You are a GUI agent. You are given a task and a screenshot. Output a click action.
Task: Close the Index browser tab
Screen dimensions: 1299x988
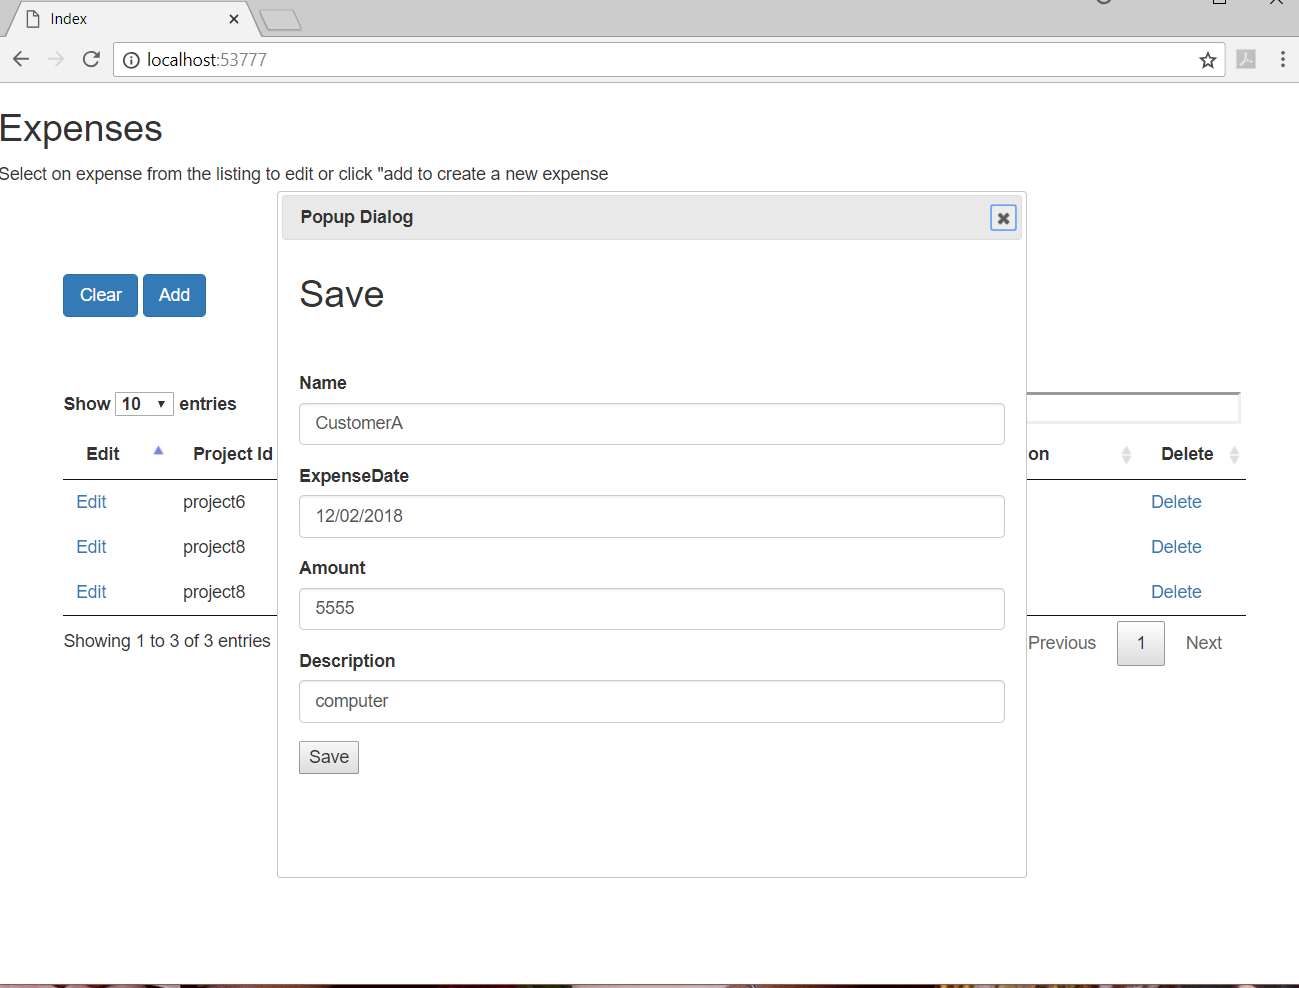(234, 19)
